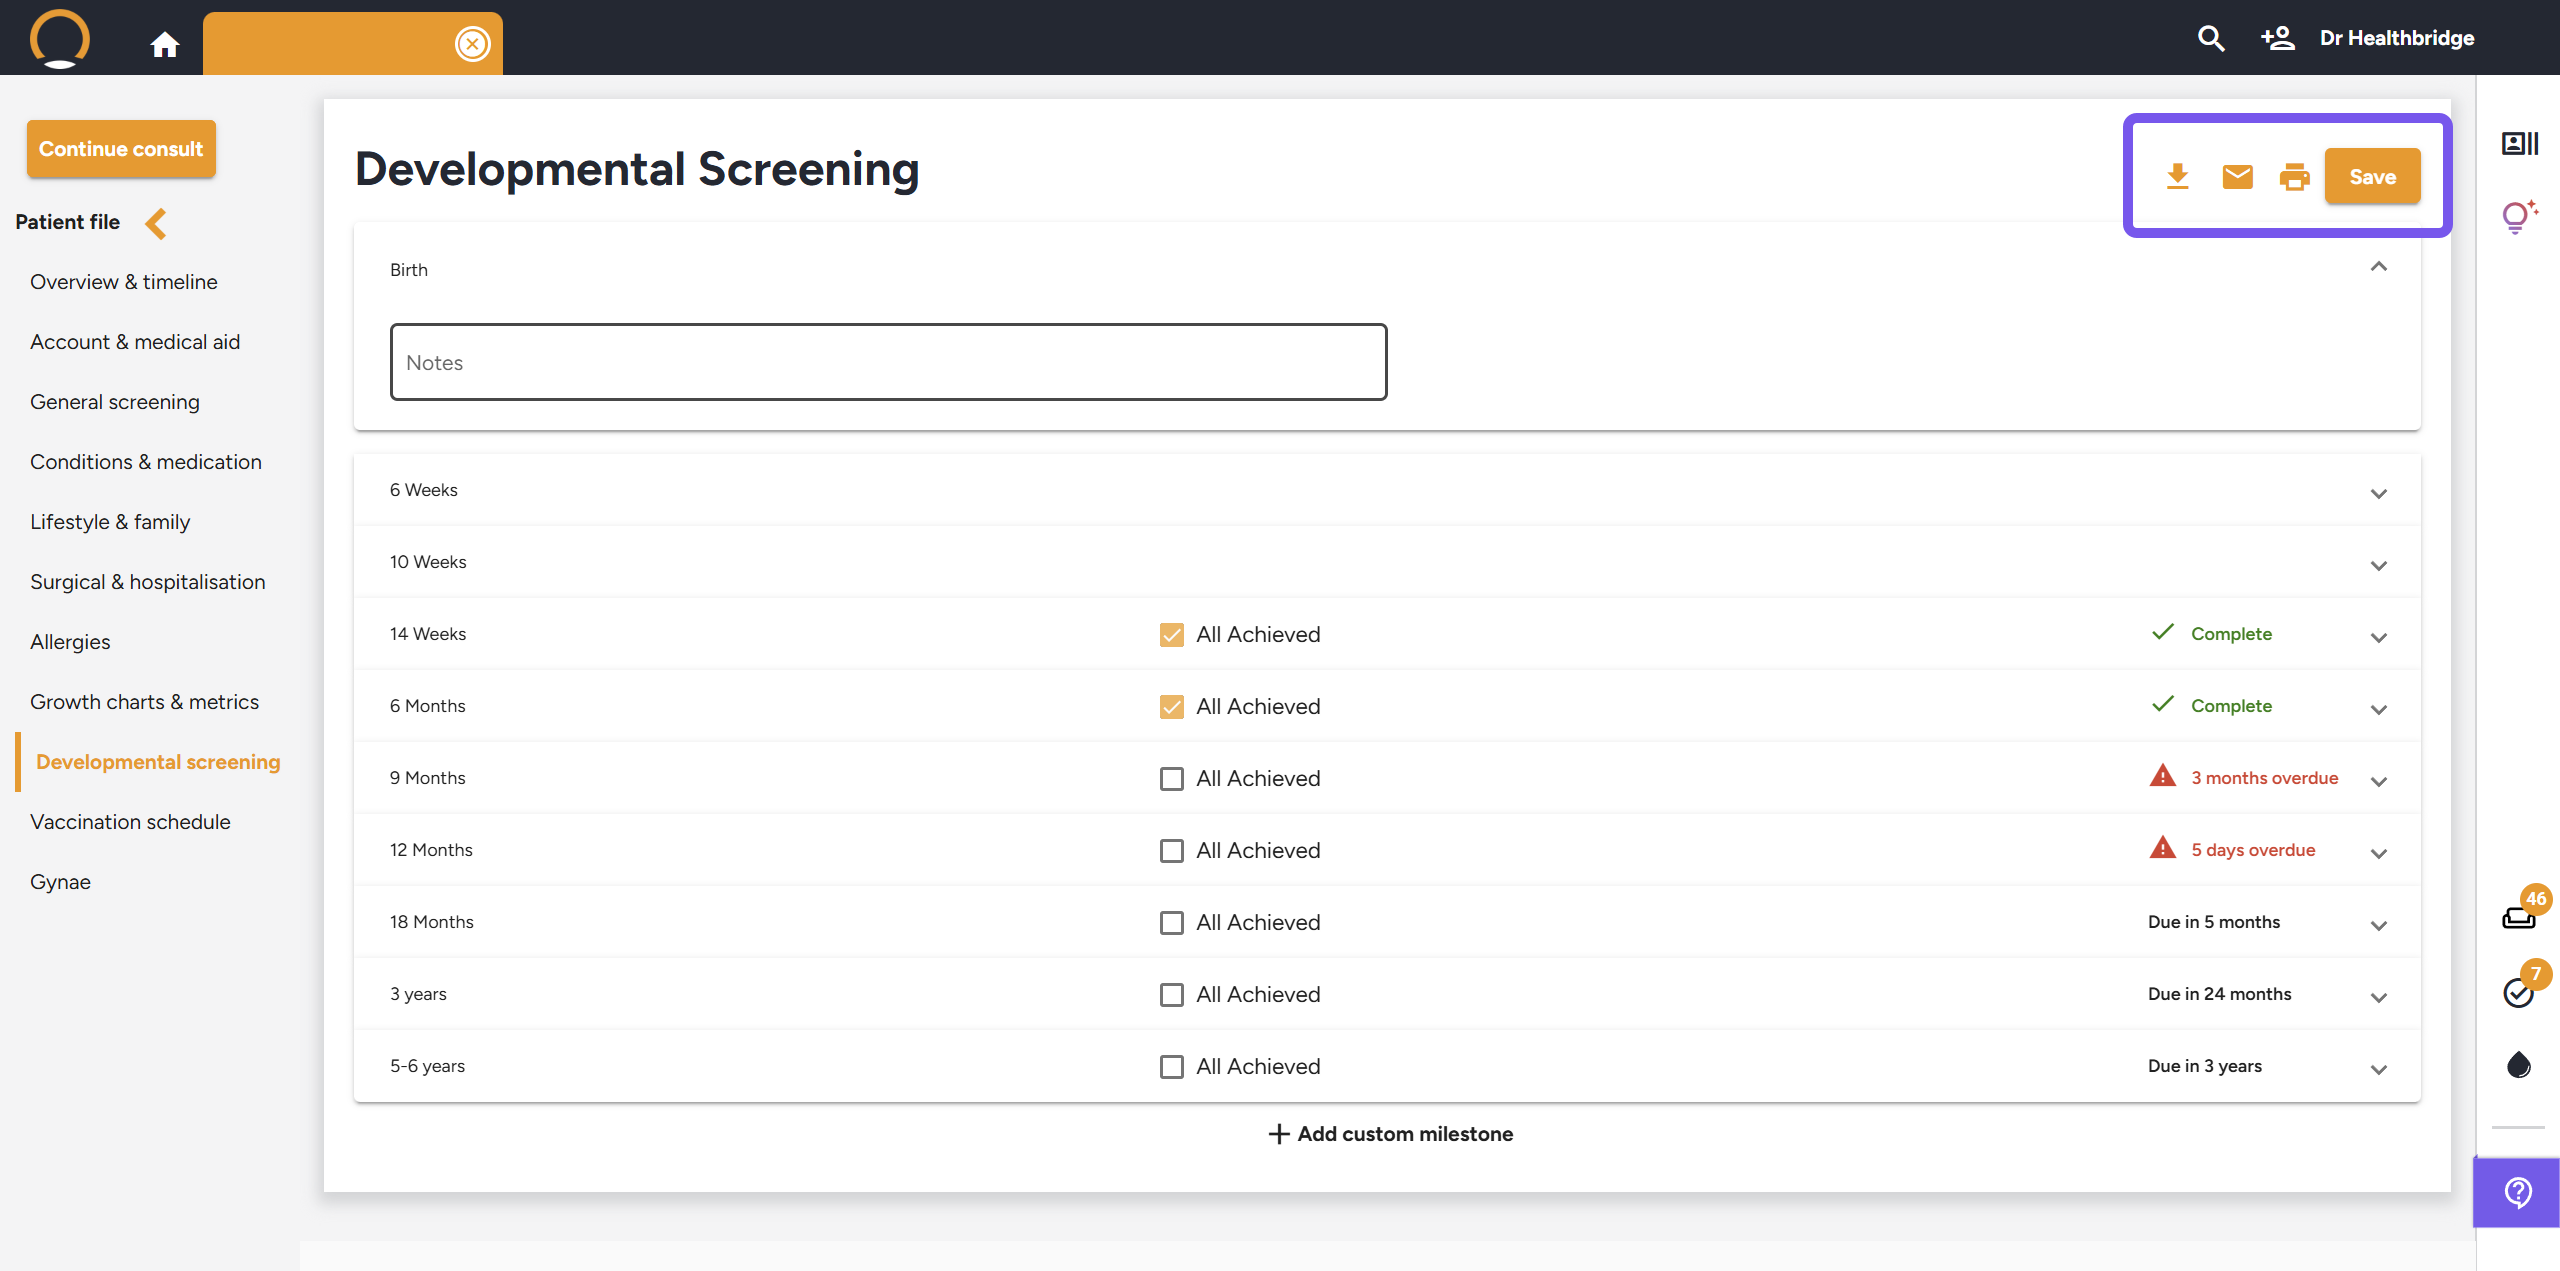The width and height of the screenshot is (2560, 1271).
Task: Open the tasks checkmark icon with badge 7
Action: point(2518,992)
